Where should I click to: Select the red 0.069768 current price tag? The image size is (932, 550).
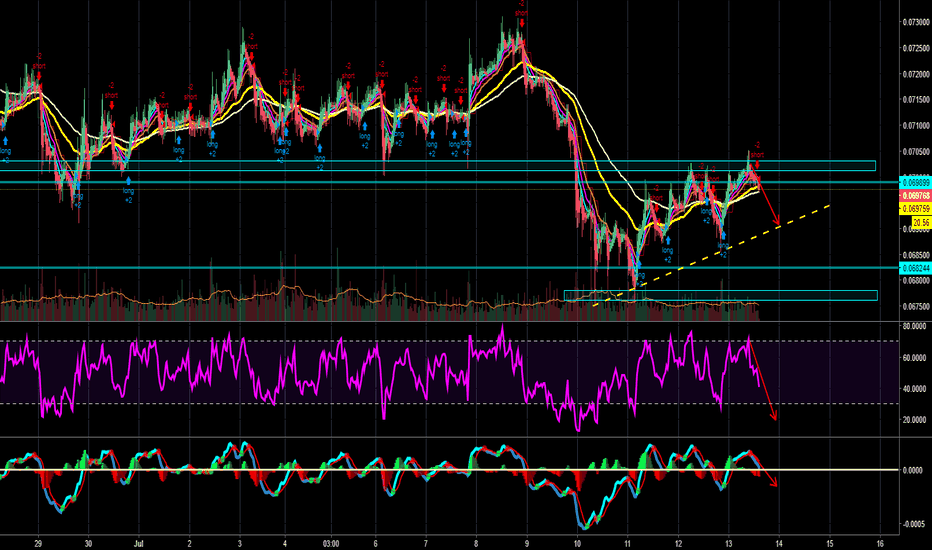915,196
